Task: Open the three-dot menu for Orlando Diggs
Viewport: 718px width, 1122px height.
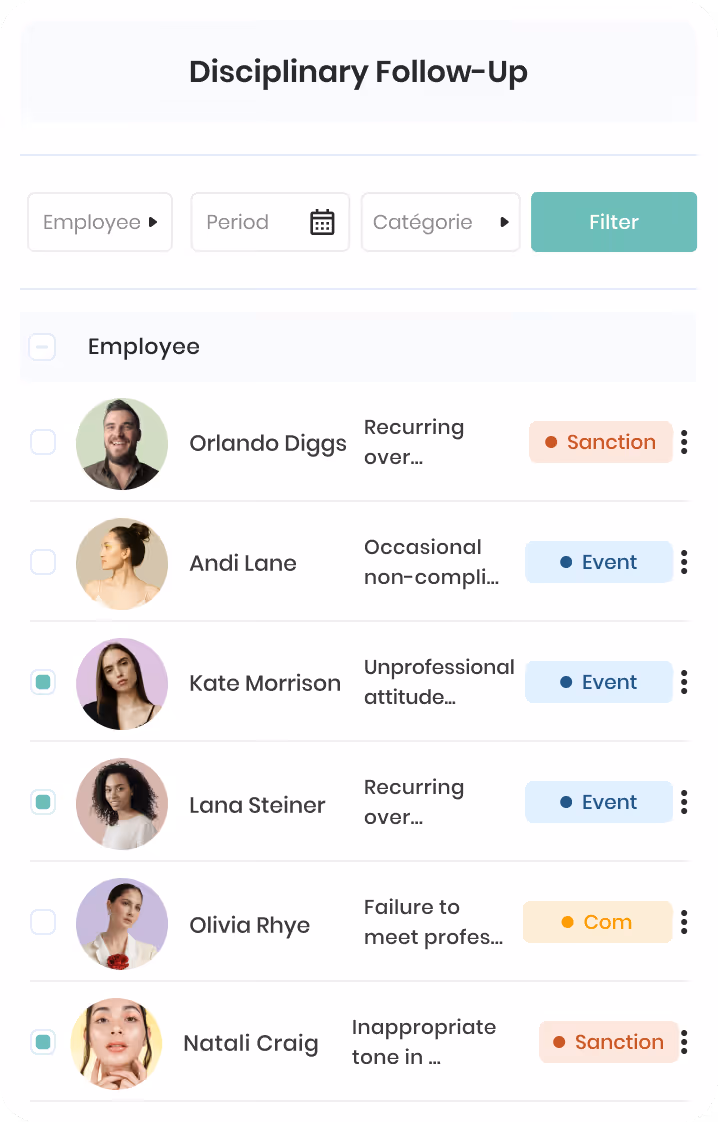Action: click(x=684, y=442)
